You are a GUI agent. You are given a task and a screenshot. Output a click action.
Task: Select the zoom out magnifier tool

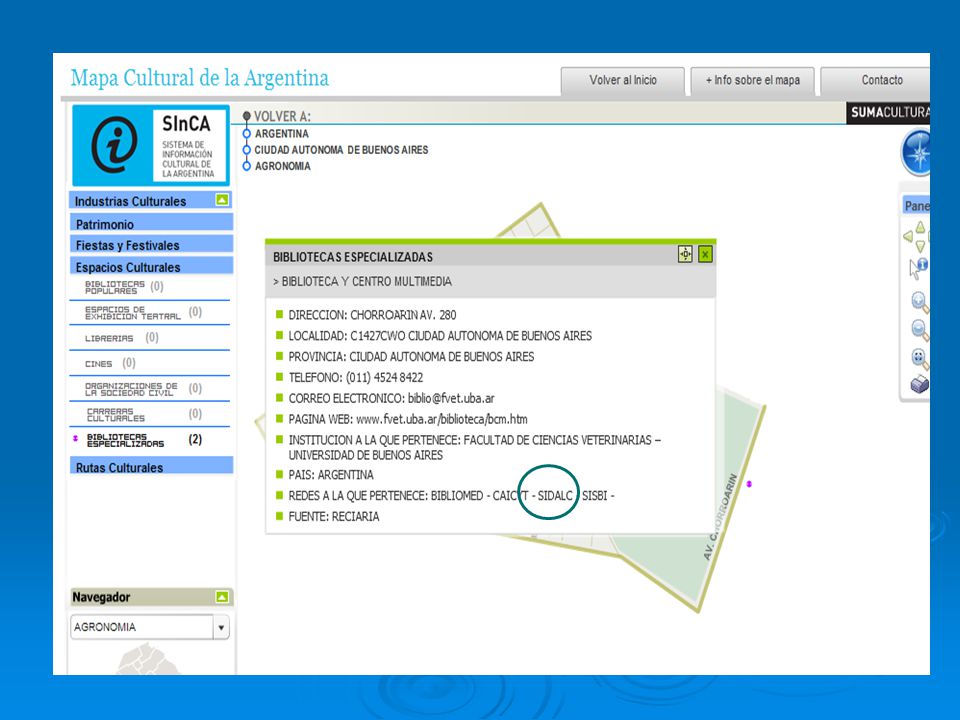point(920,331)
